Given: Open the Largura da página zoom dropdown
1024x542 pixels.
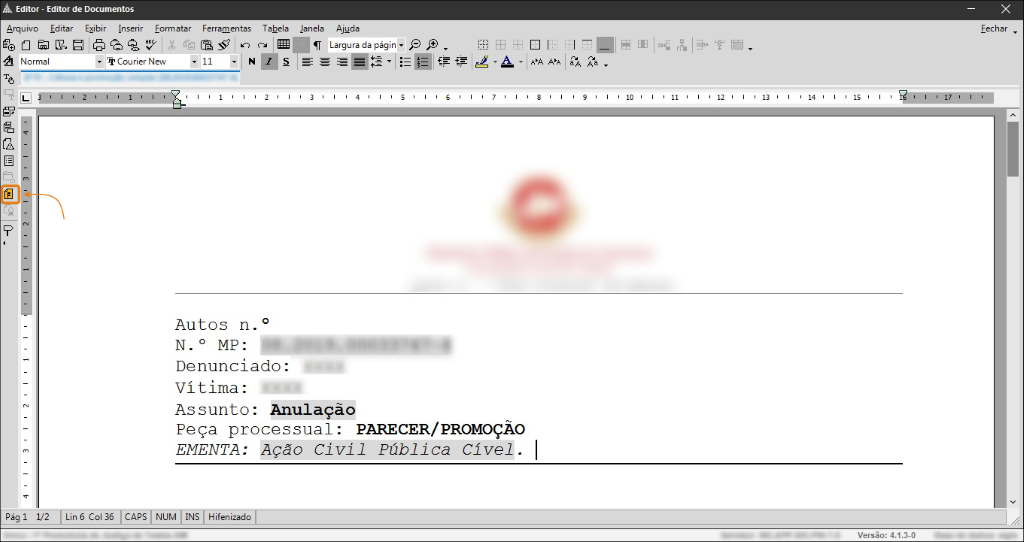Looking at the screenshot, I should pyautogui.click(x=401, y=45).
